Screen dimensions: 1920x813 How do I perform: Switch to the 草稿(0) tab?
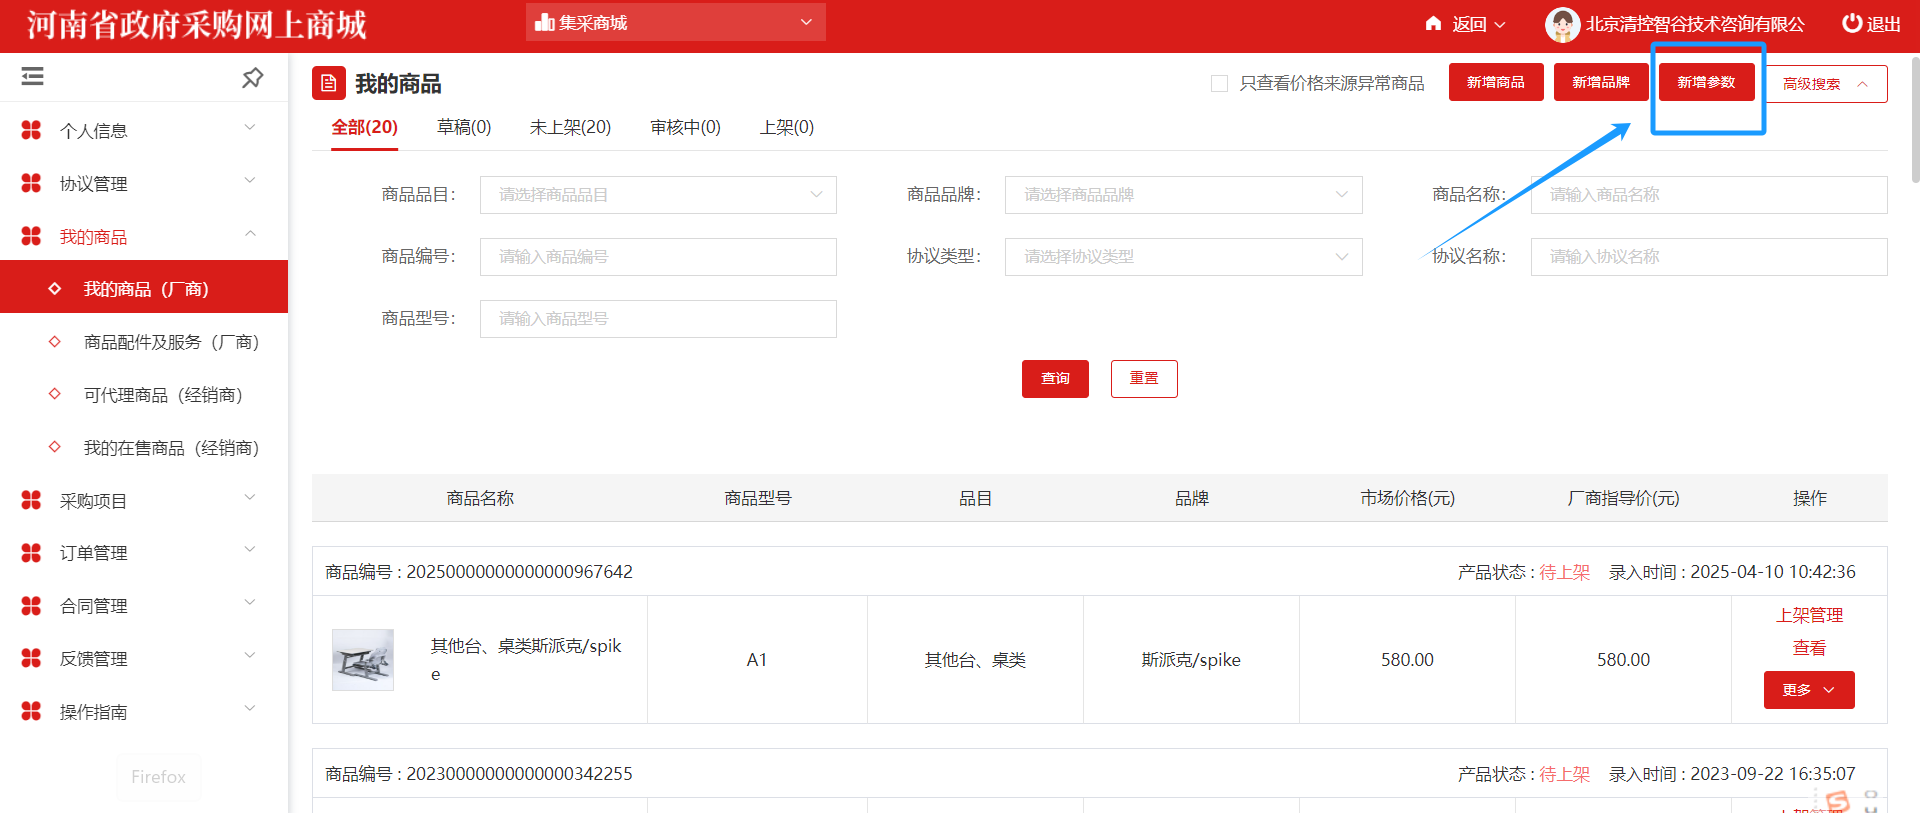(464, 127)
